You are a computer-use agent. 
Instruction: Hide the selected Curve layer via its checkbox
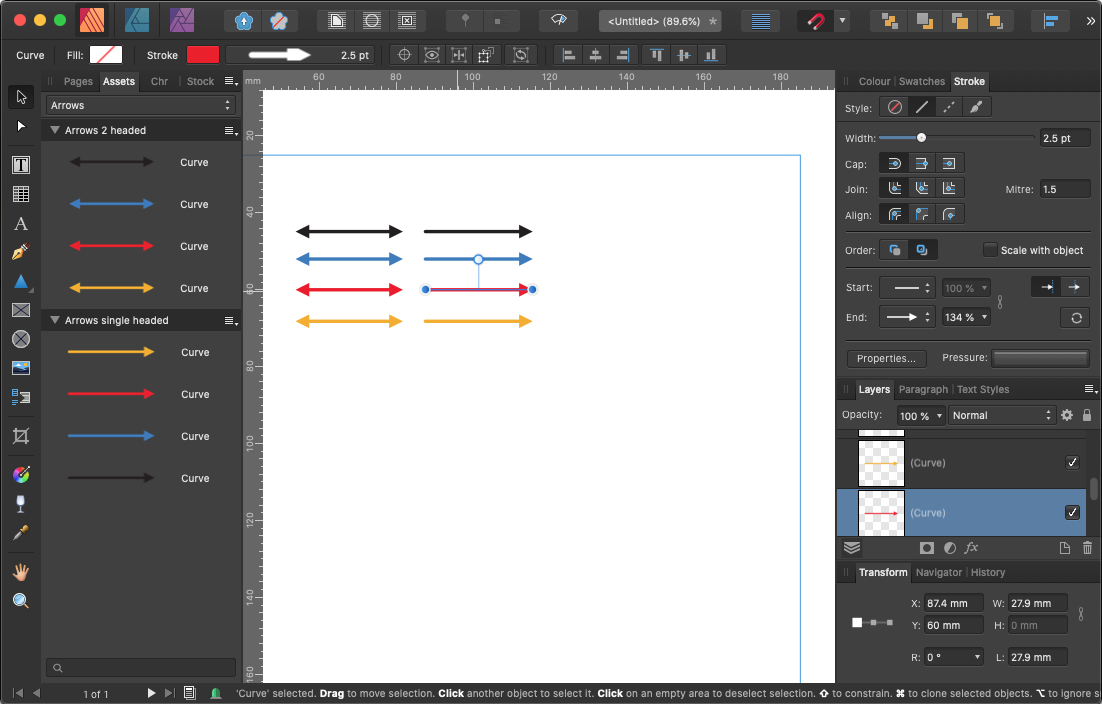1072,512
